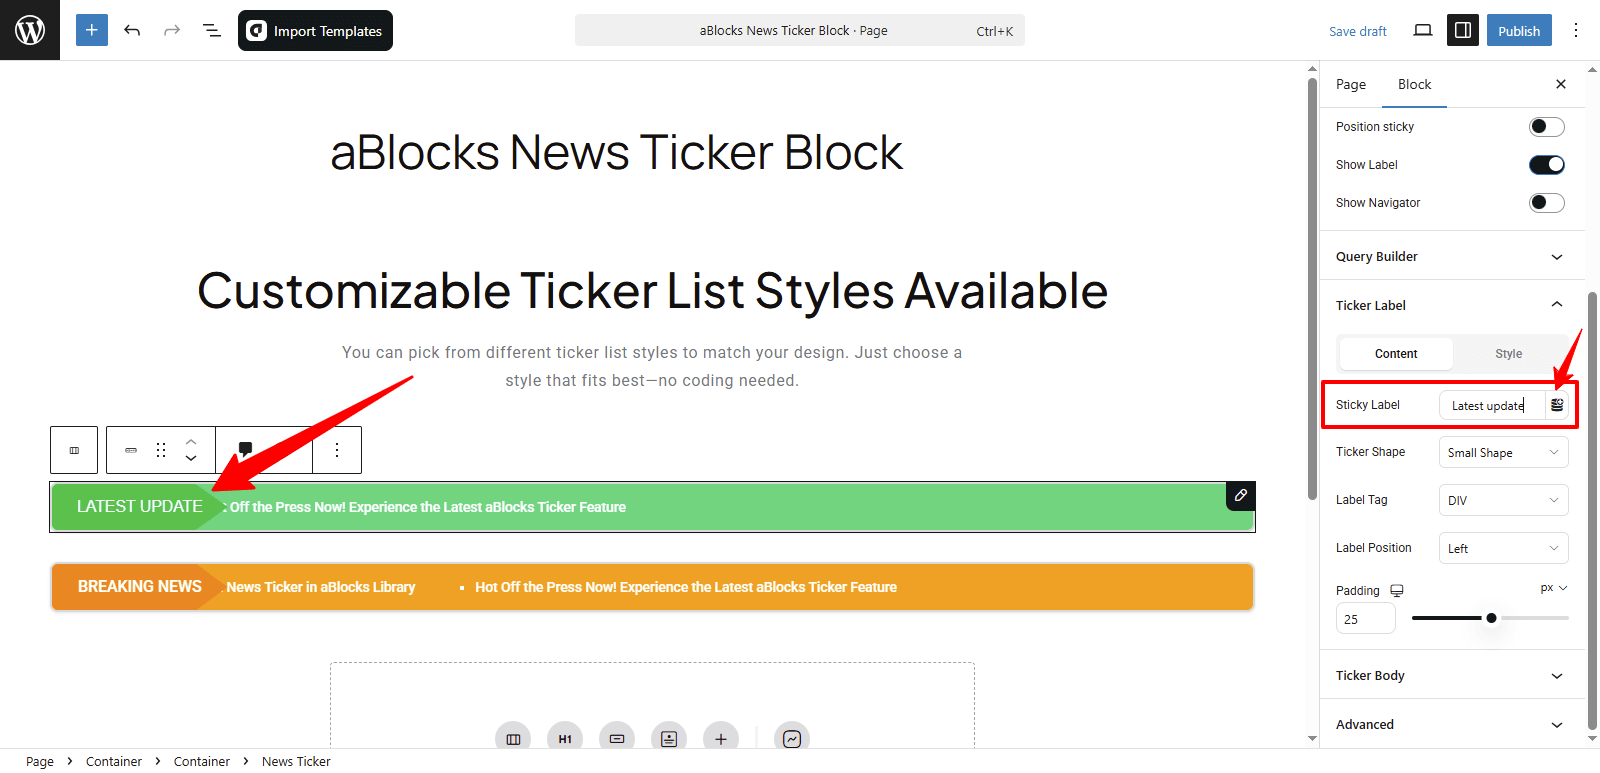Switch to the Block tab
Viewport: 1600px width, 773px height.
[1414, 84]
